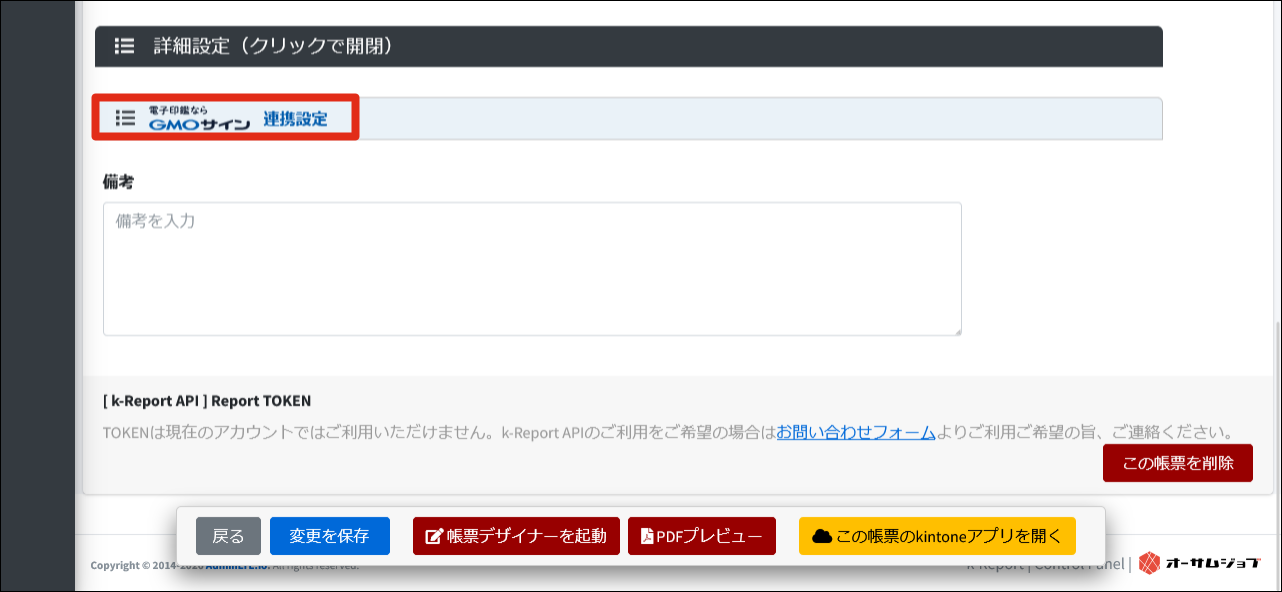Screen dimensions: 1282x592
Task: Click the cloud icon on the kintone button
Action: (822, 537)
